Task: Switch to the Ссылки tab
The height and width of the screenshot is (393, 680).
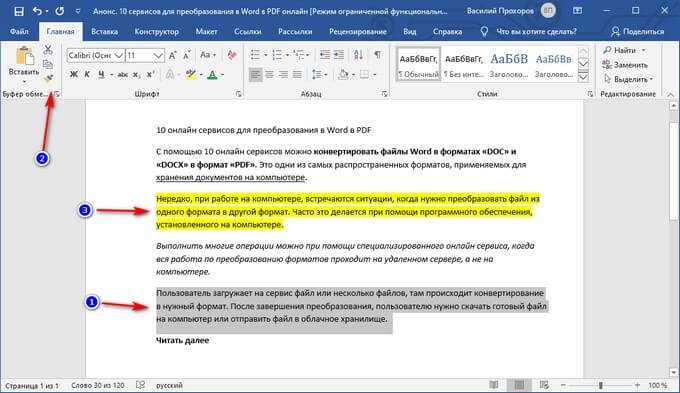Action: (x=248, y=32)
